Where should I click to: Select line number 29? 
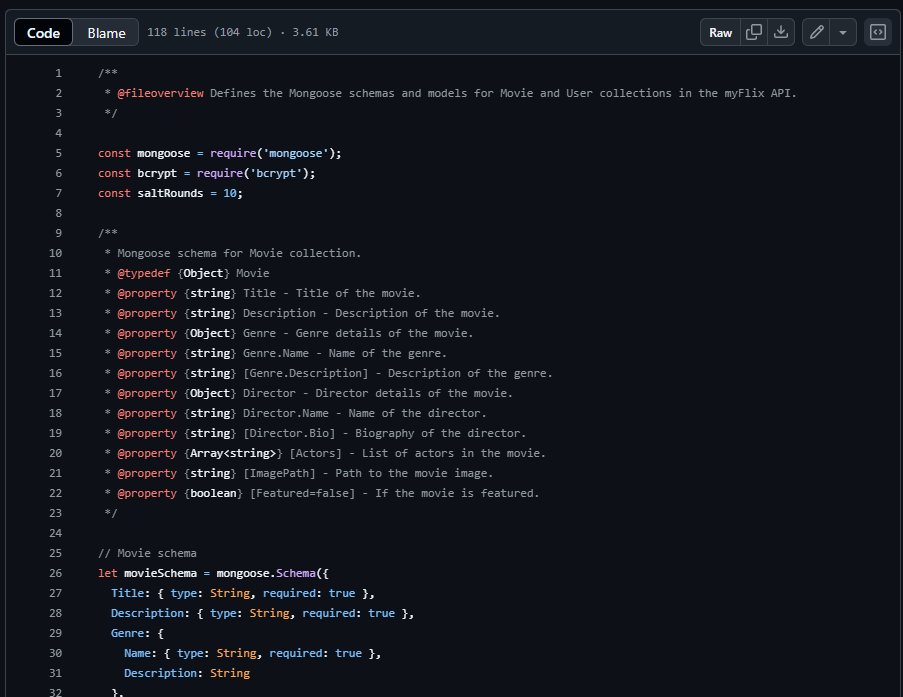click(x=55, y=633)
